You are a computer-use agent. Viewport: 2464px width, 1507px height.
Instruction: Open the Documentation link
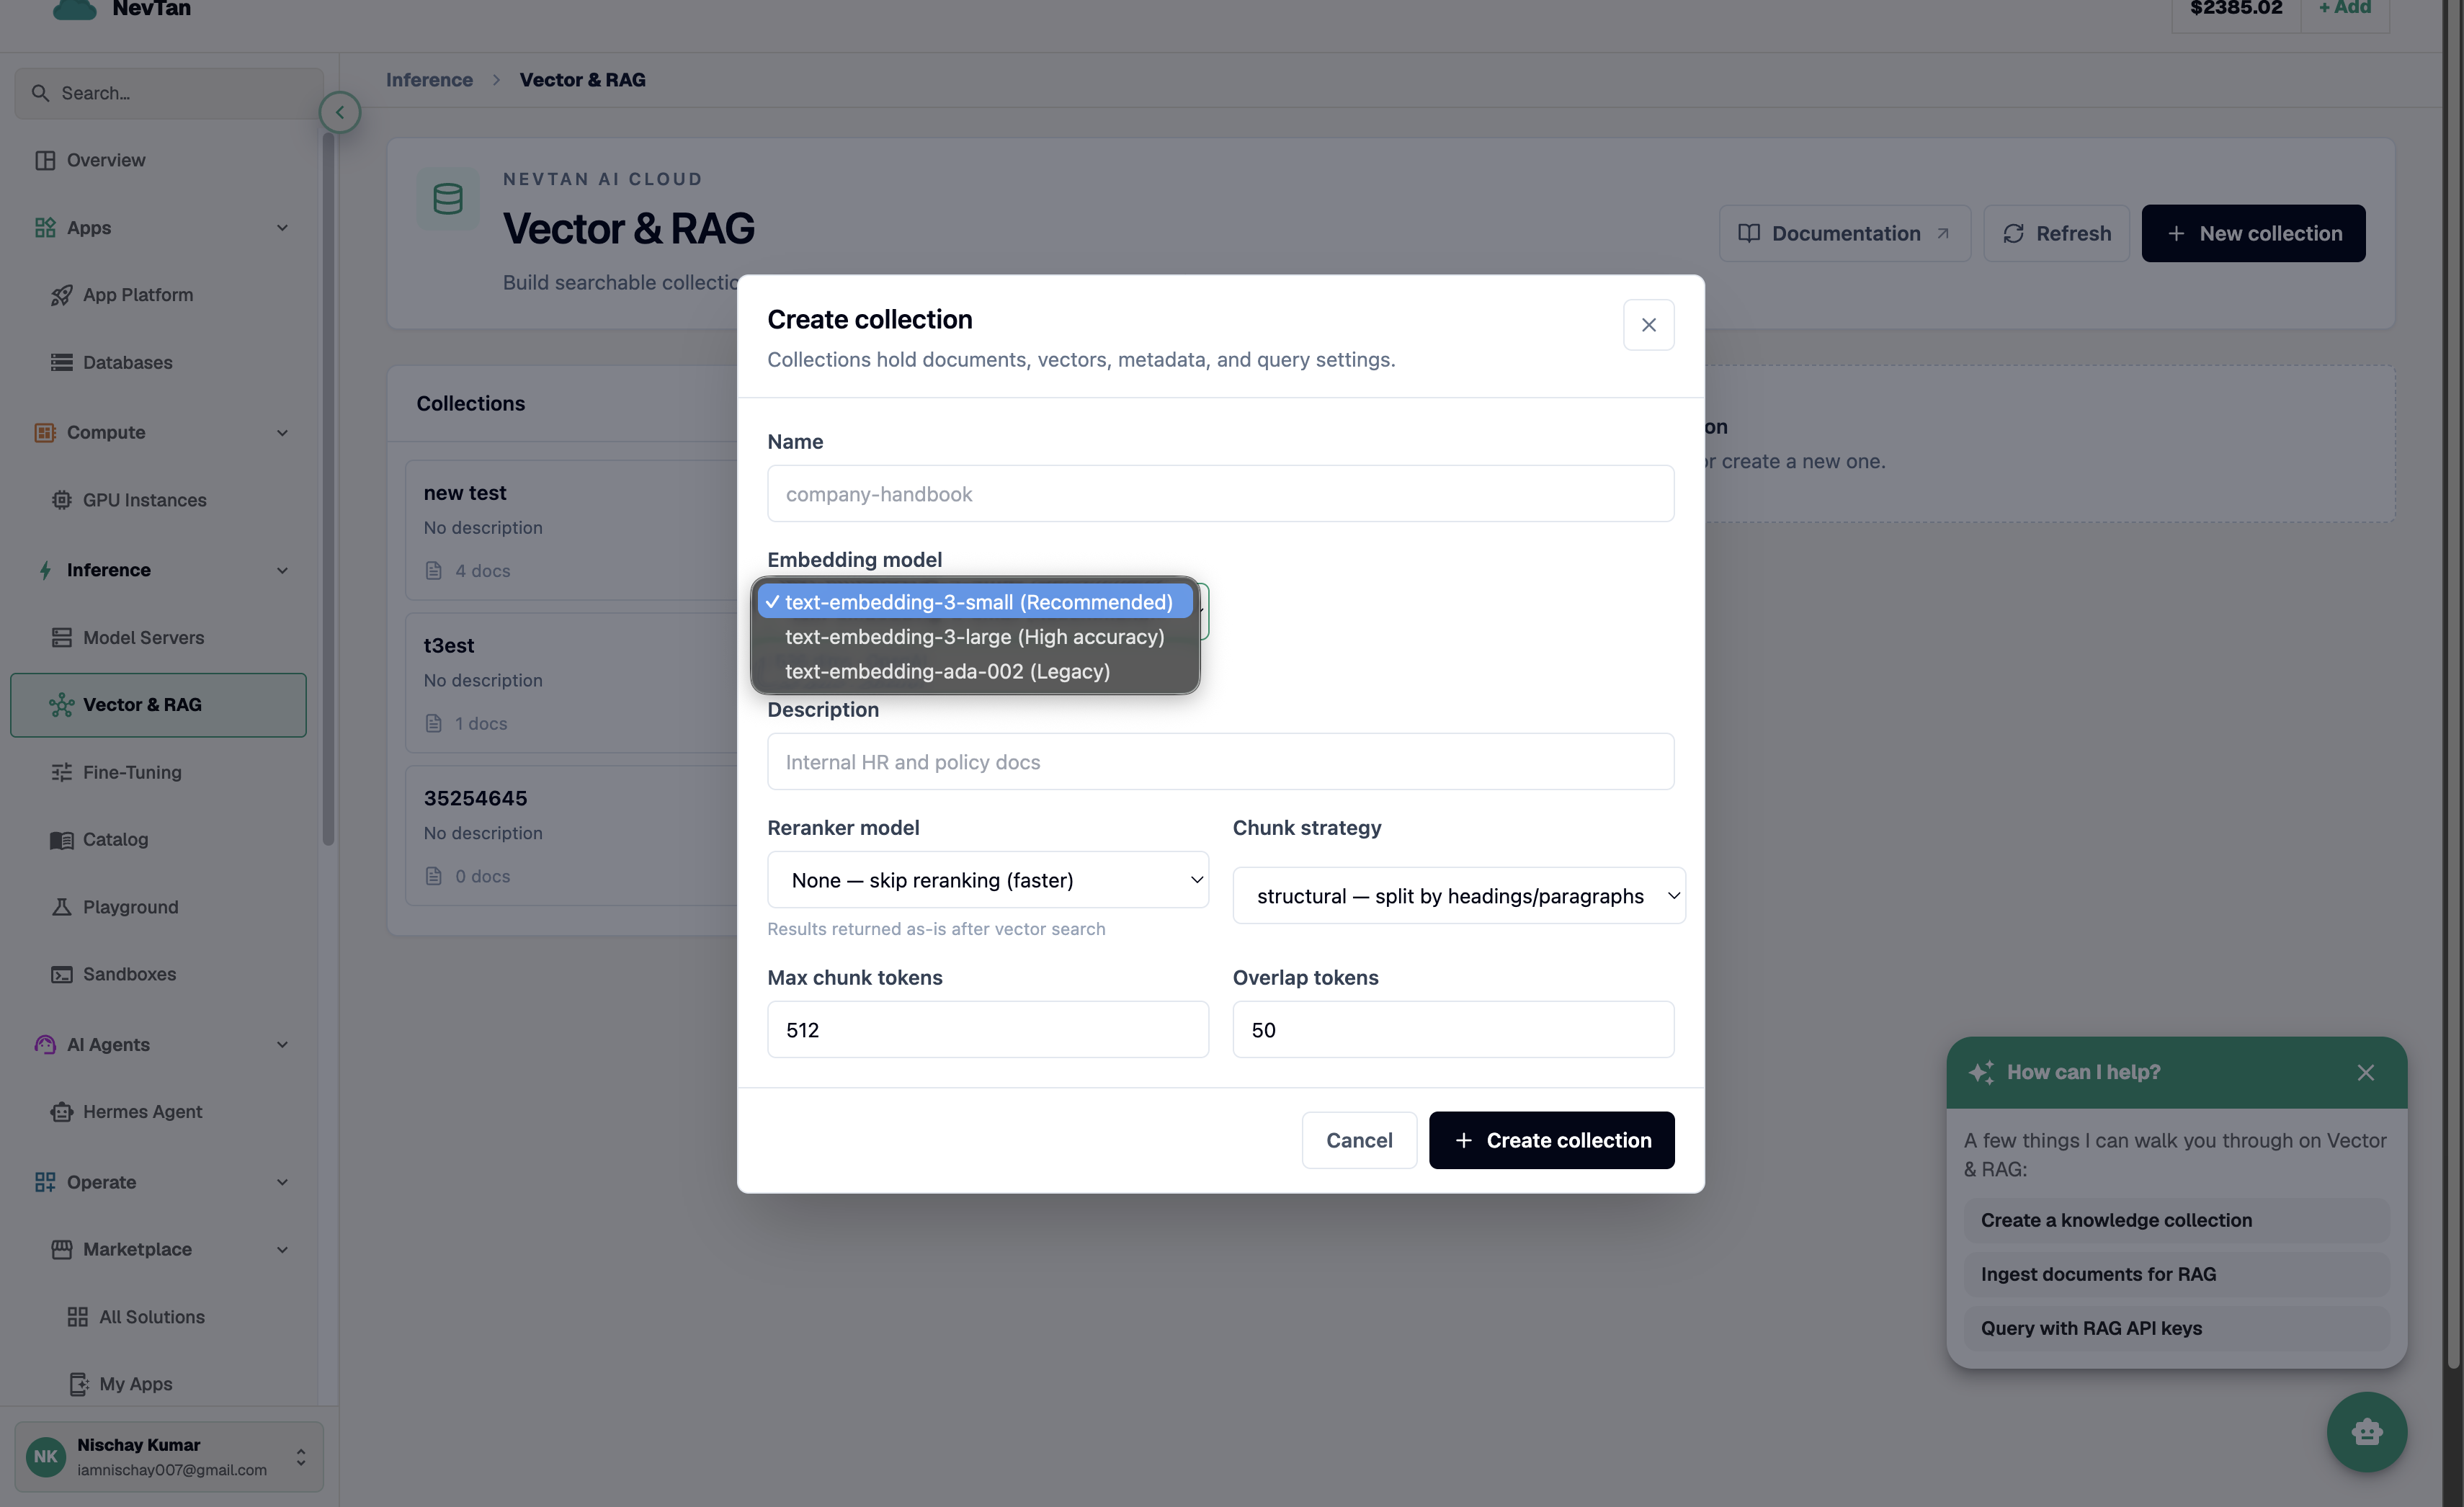[x=1844, y=233]
